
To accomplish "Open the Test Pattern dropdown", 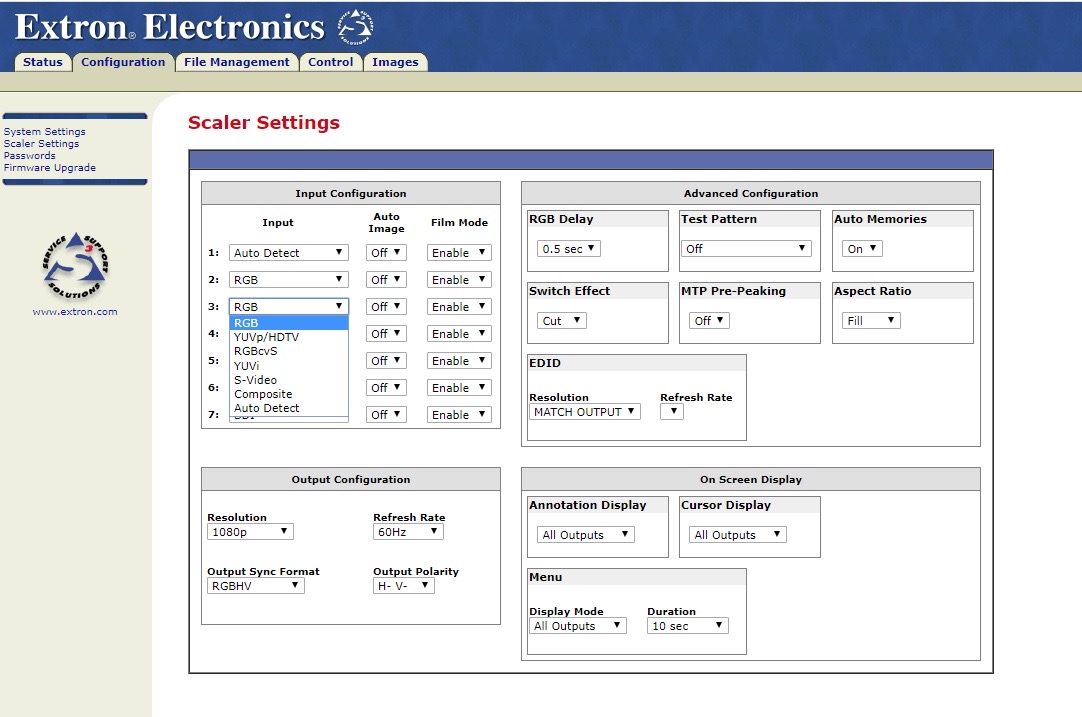I will pyautogui.click(x=746, y=248).
